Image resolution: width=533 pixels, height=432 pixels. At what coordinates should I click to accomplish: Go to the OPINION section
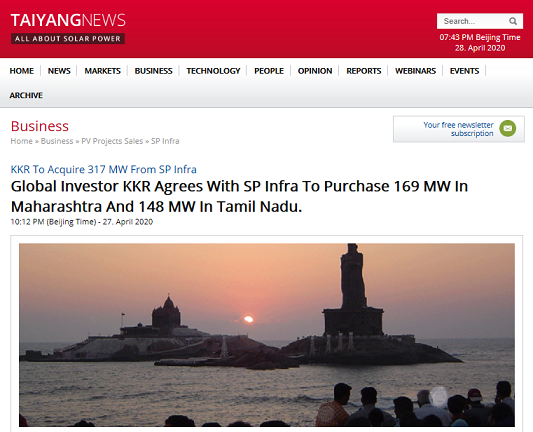coord(315,71)
